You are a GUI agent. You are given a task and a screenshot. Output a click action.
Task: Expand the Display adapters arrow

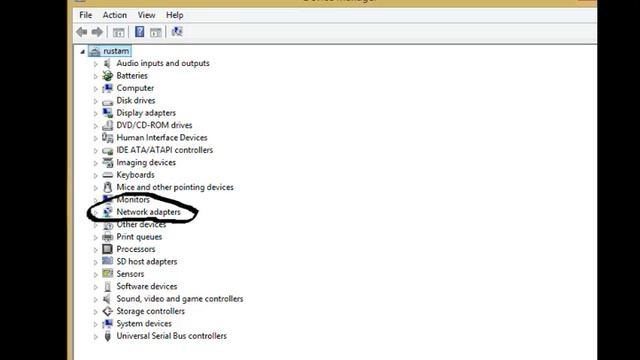[96, 113]
